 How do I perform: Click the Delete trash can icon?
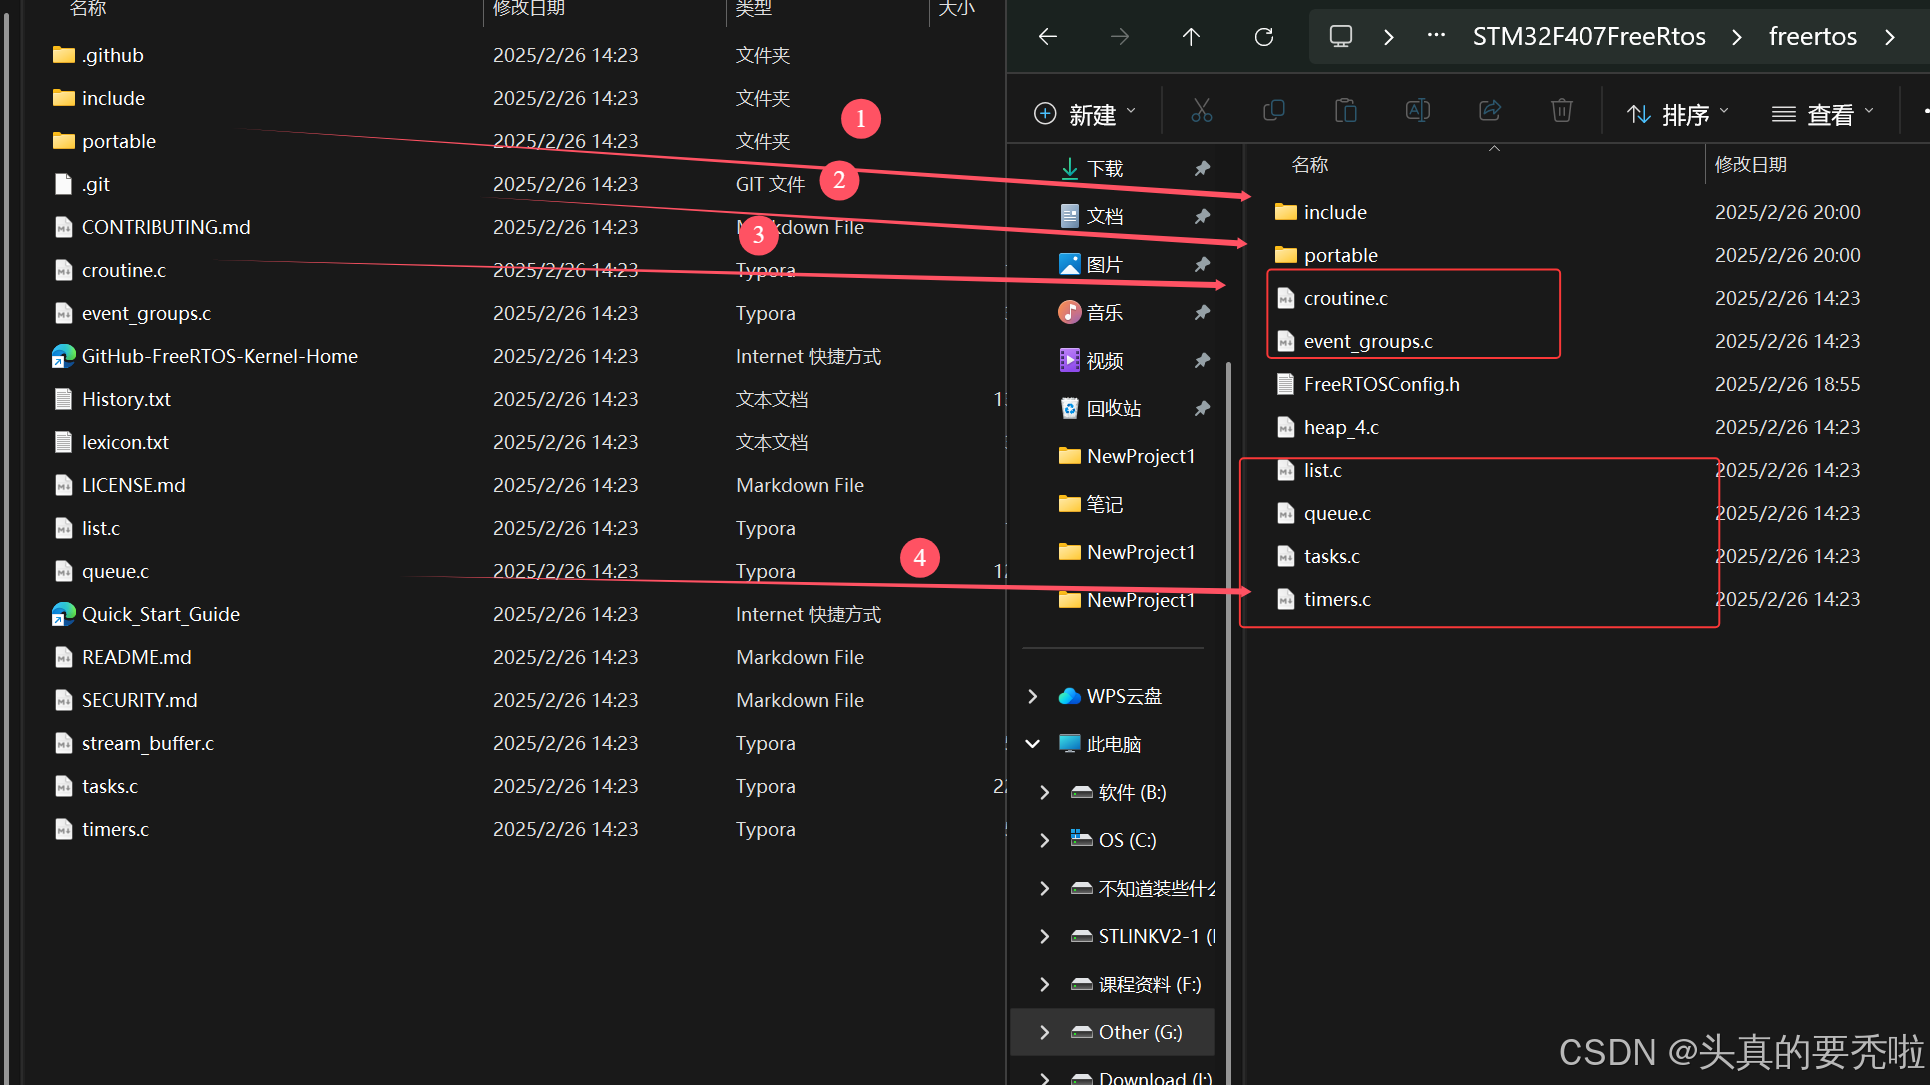pyautogui.click(x=1562, y=111)
